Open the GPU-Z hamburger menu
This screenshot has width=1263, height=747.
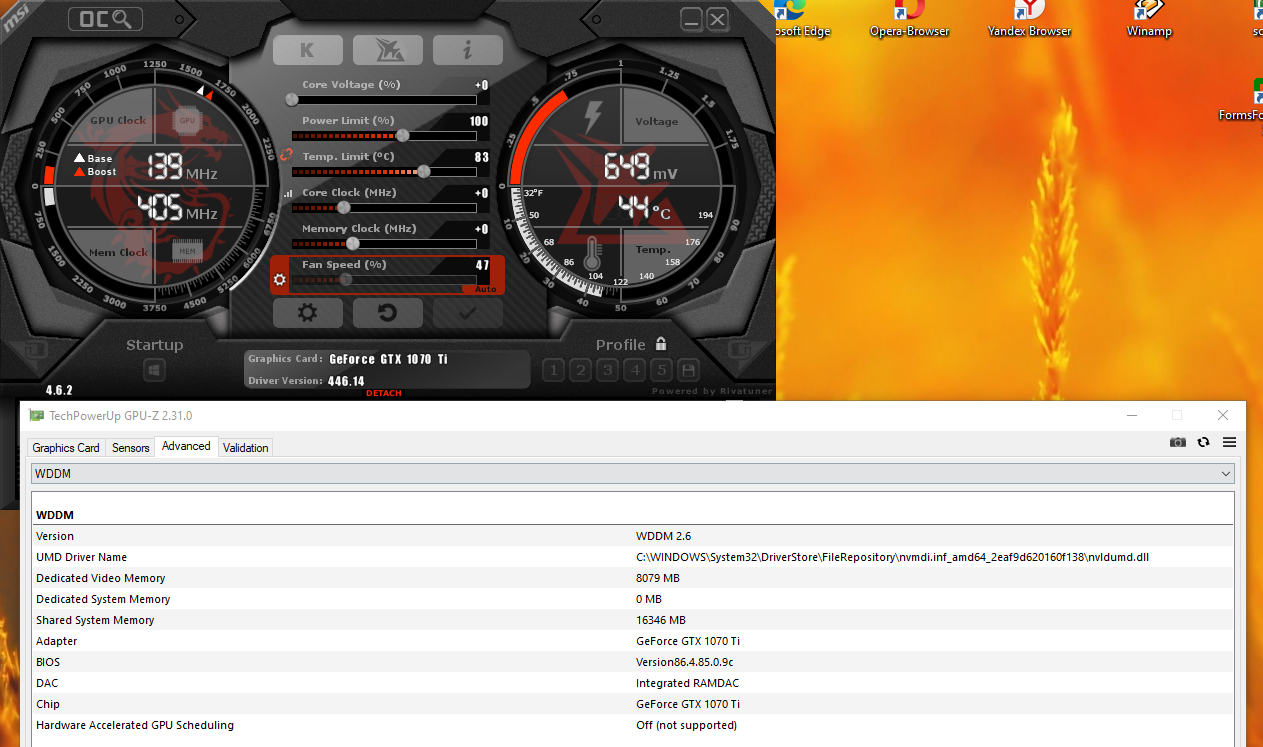[1229, 442]
